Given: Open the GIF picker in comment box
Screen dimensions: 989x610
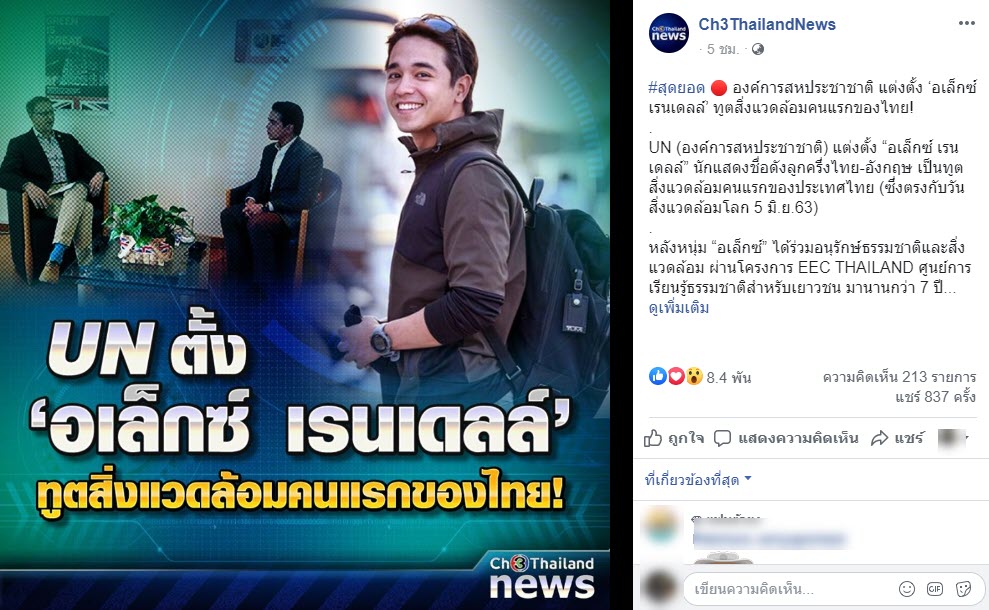Looking at the screenshot, I should point(935,589).
